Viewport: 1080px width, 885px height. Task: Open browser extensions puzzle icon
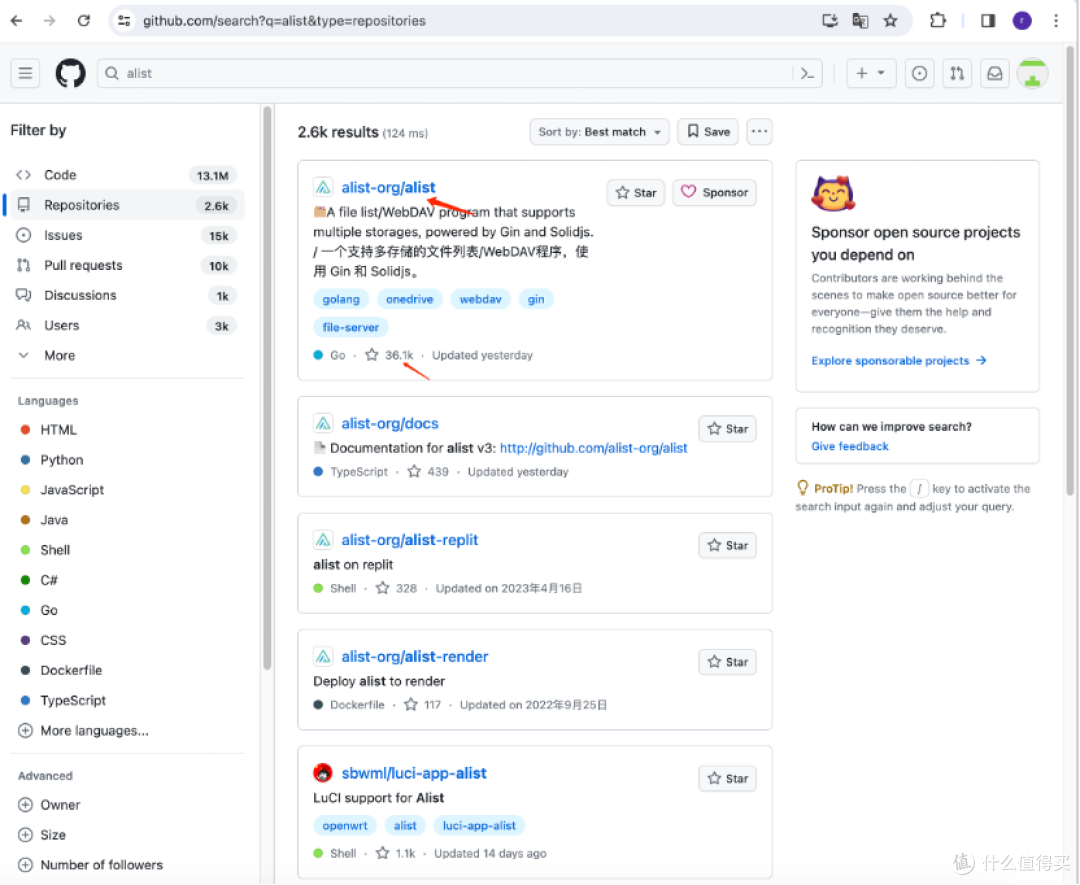tap(937, 21)
